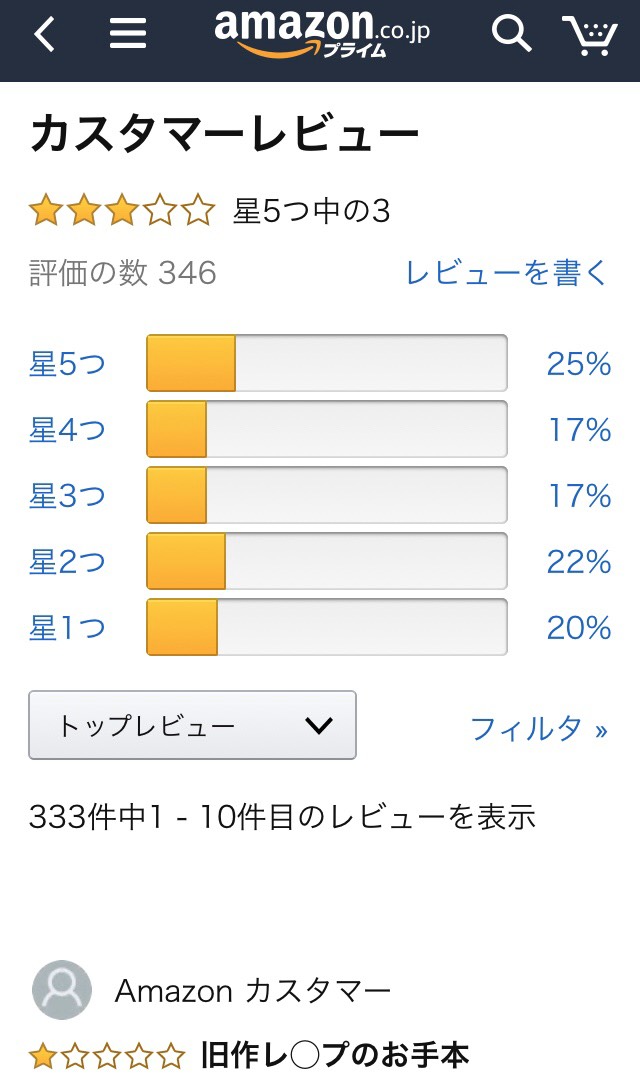Open review titled 旧作レ○プのお手本
The height and width of the screenshot is (1090, 640).
pyautogui.click(x=334, y=1055)
